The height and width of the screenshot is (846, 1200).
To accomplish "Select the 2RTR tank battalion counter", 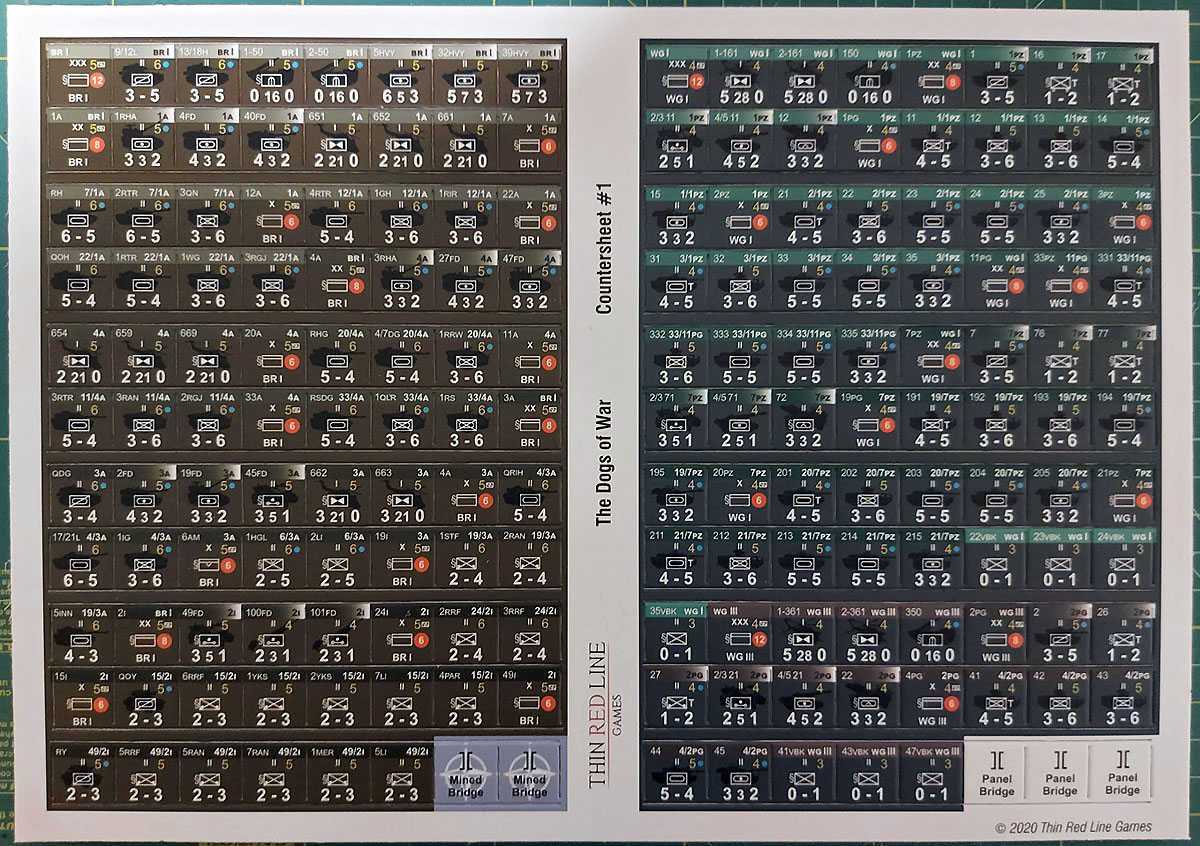I will [143, 215].
